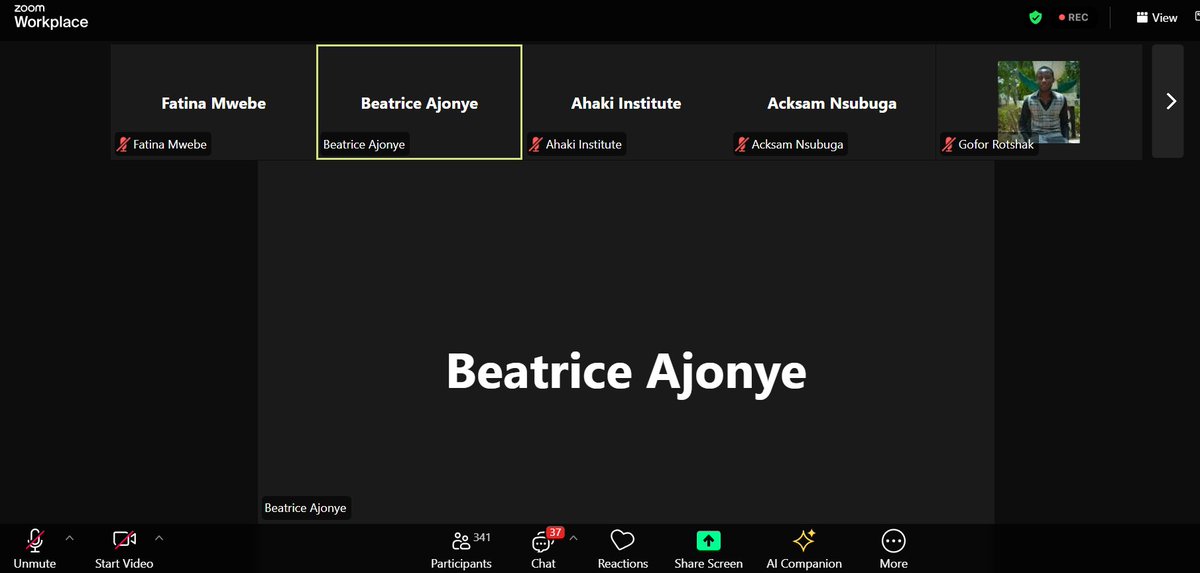Click the green Share Screen button
The height and width of the screenshot is (573, 1200).
click(708, 548)
